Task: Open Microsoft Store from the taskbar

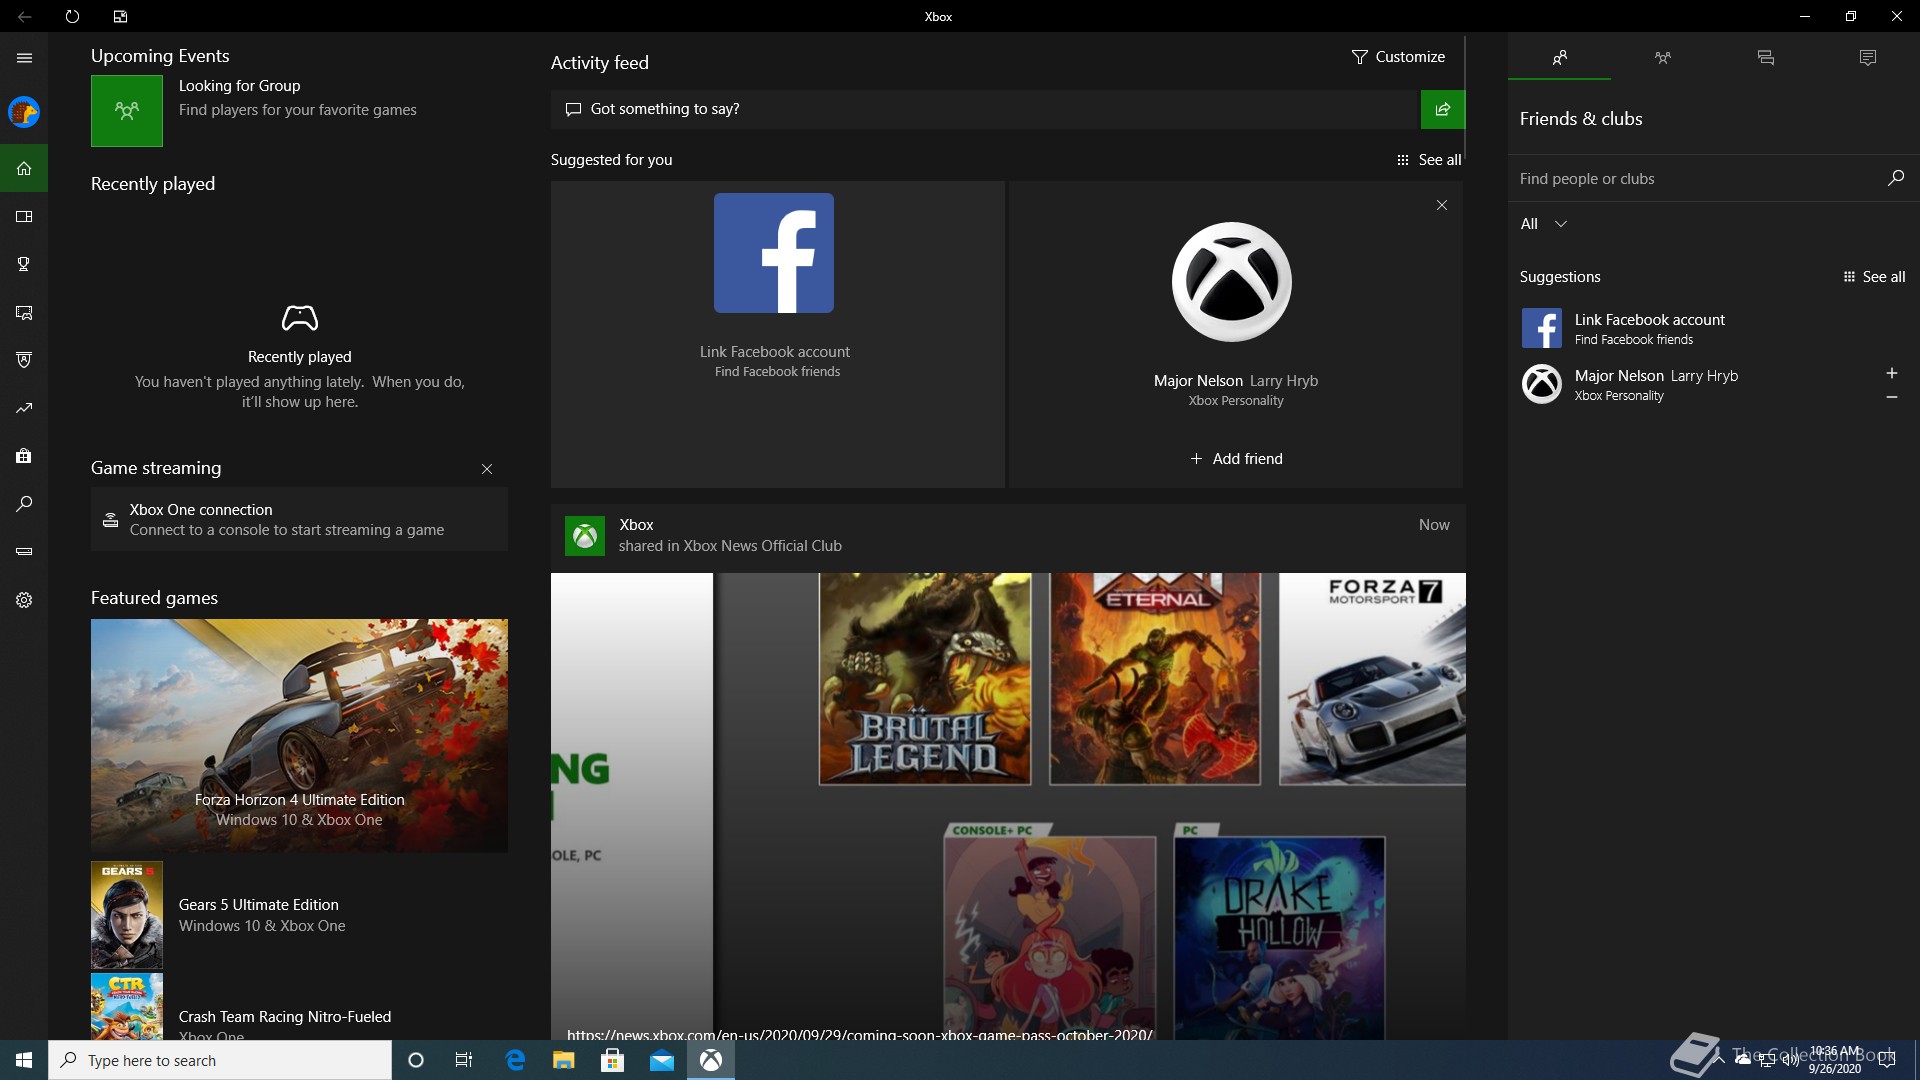Action: tap(613, 1060)
